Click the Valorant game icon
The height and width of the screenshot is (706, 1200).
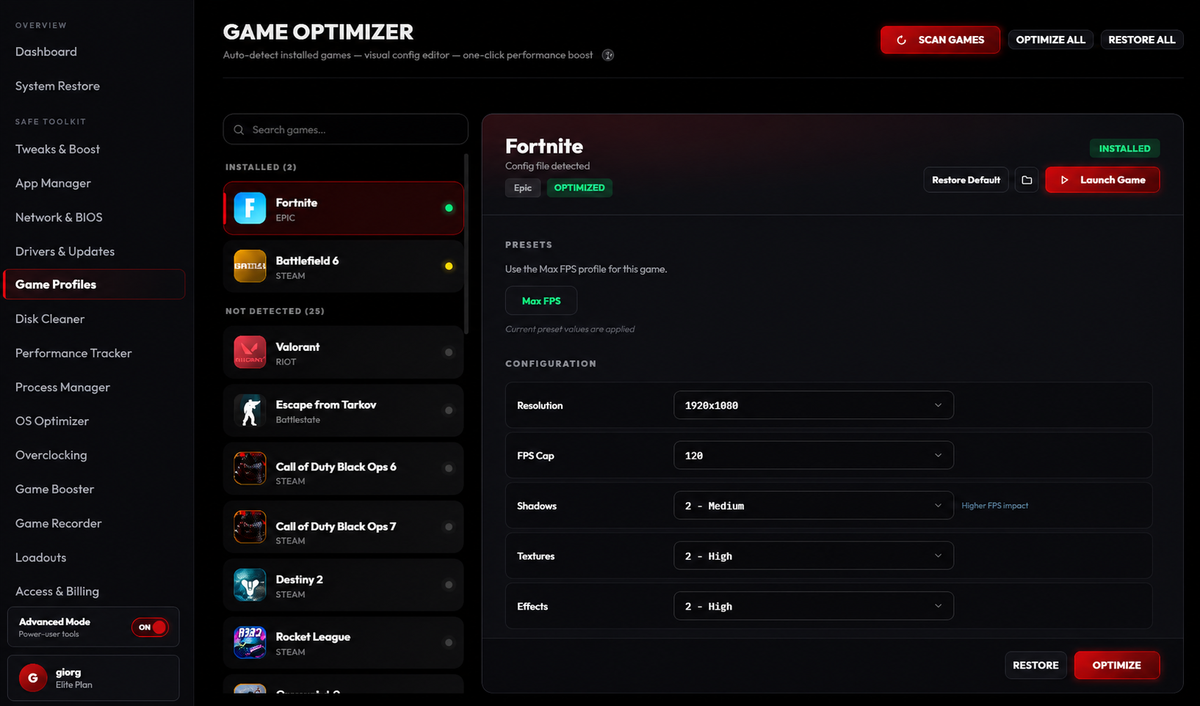[x=250, y=352]
